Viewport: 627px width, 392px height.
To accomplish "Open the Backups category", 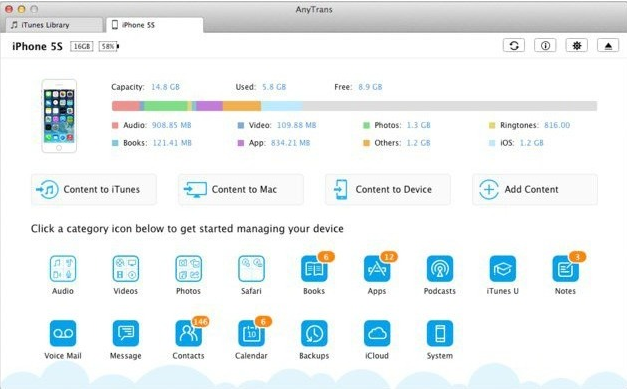I will click(314, 333).
